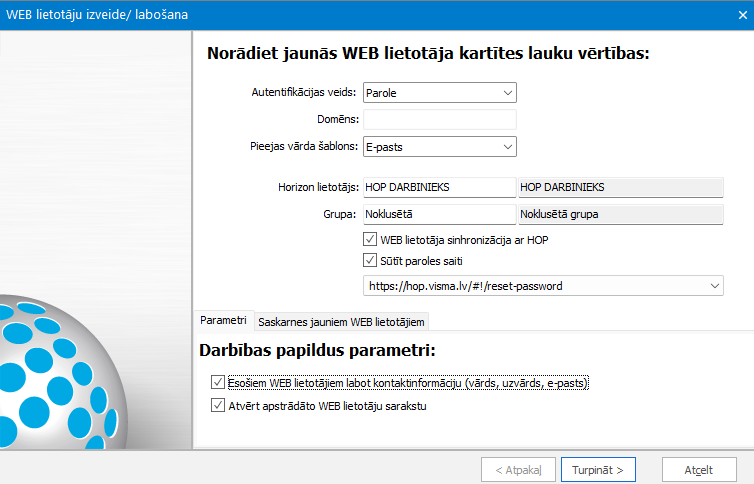Click the Domēns input field
The width and height of the screenshot is (754, 484).
pos(440,120)
